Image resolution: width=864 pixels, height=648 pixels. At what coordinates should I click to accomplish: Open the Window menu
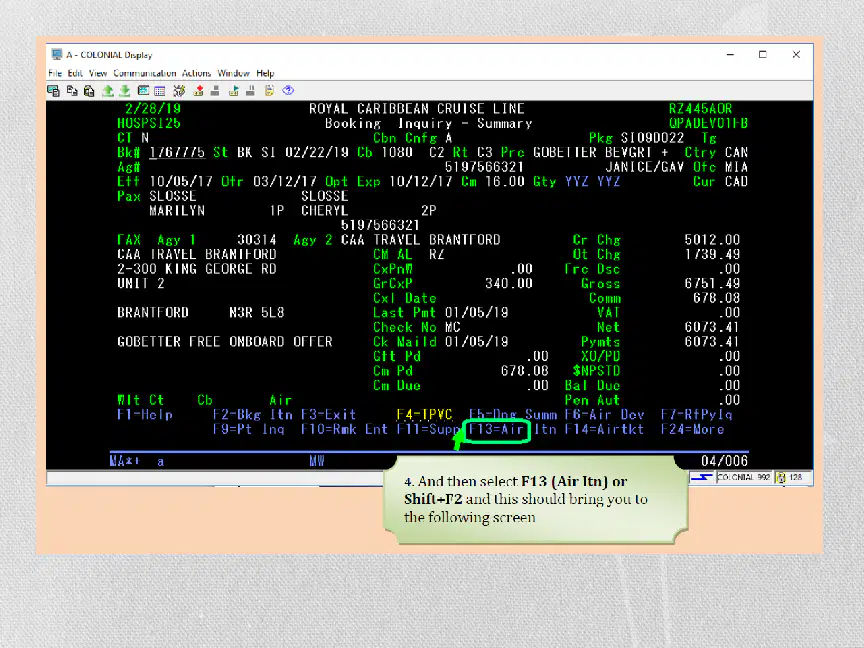(x=234, y=73)
